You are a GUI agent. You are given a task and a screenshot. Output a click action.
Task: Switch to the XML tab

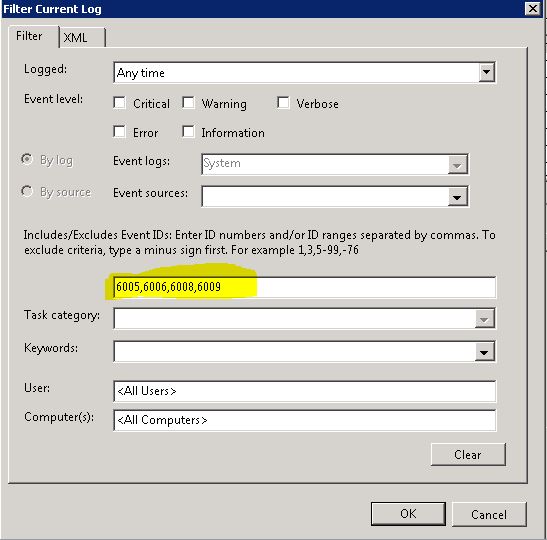[x=82, y=37]
